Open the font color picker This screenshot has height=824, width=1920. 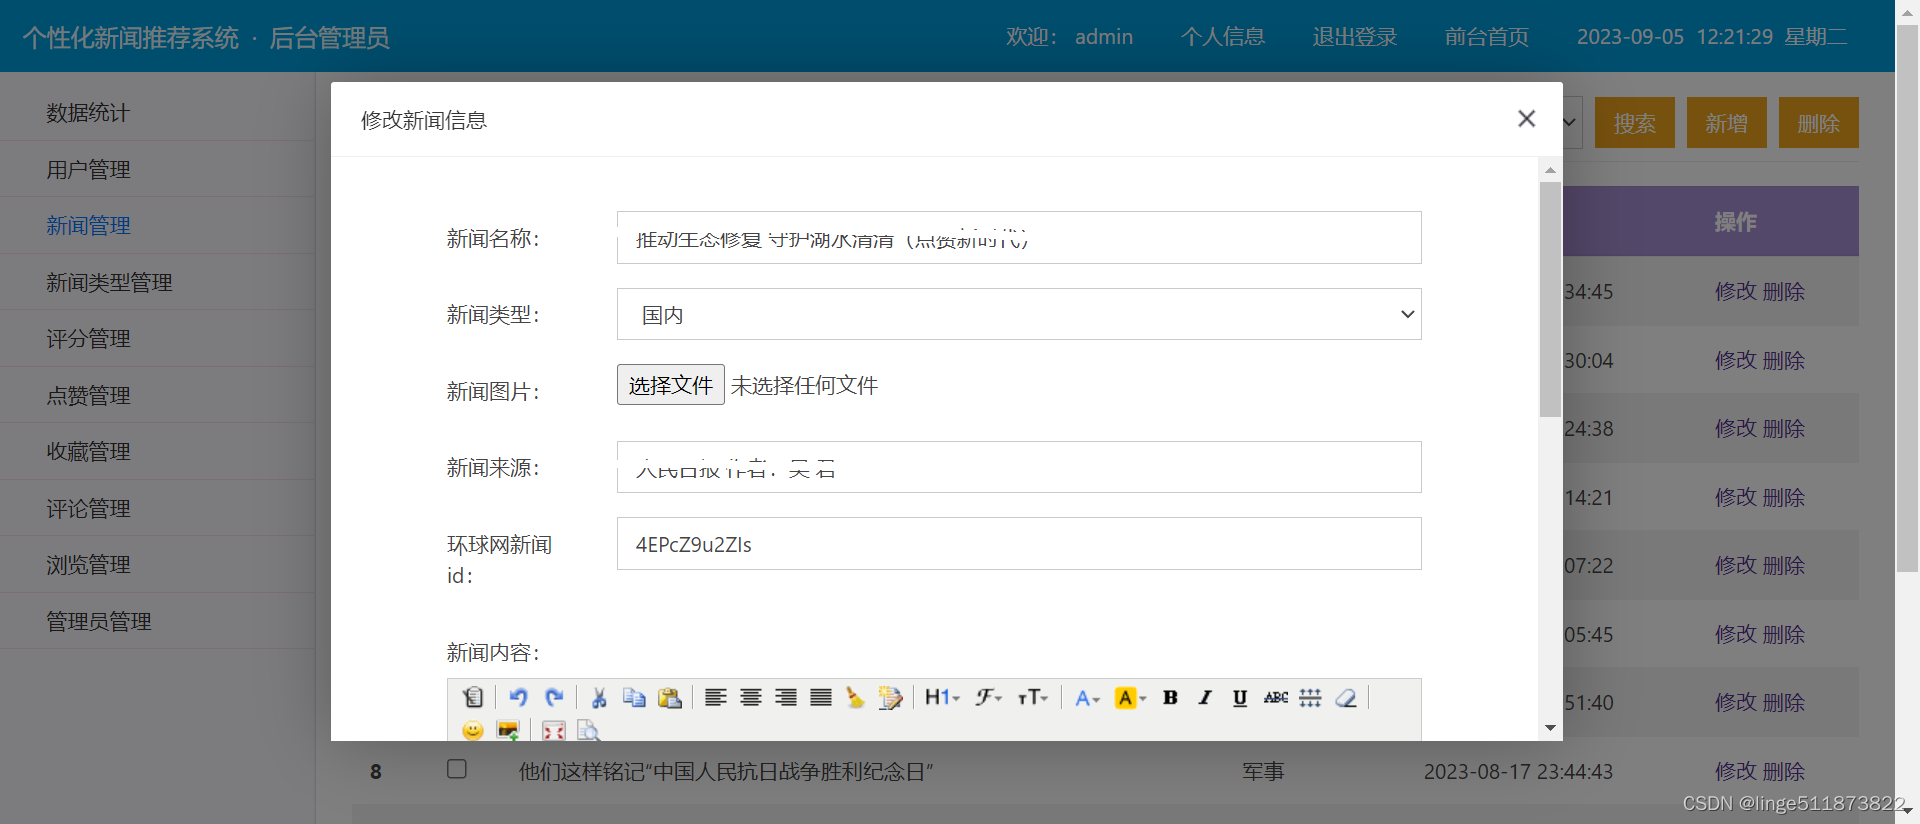[x=1087, y=697]
